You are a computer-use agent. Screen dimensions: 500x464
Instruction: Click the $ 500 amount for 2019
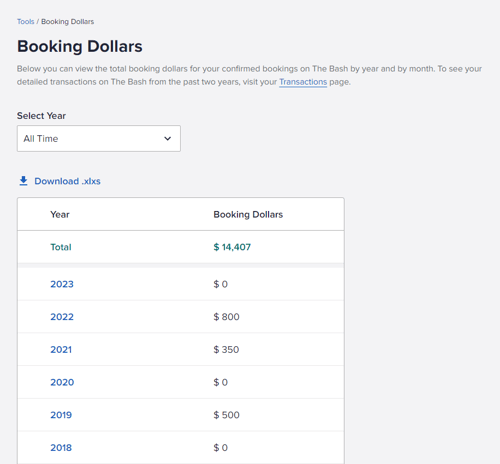pos(226,415)
